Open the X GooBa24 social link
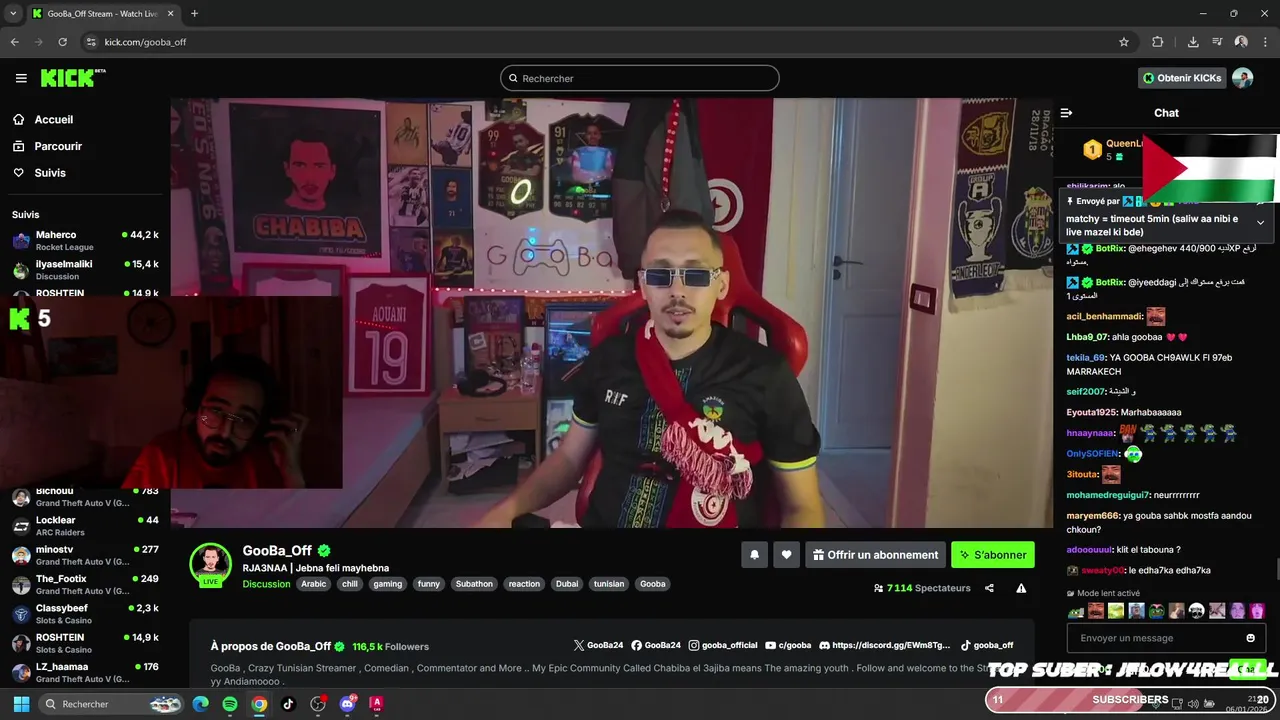This screenshot has height=720, width=1280. click(598, 646)
